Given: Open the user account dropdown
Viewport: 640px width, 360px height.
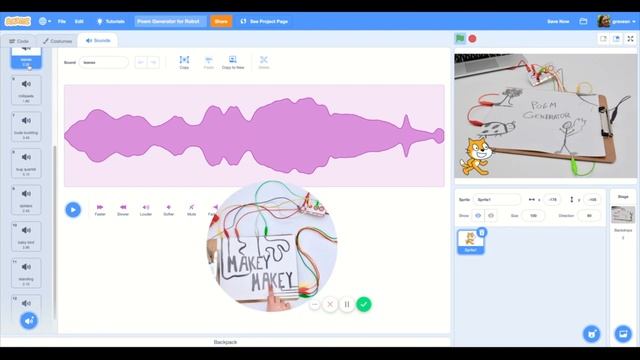Looking at the screenshot, I should (616, 21).
